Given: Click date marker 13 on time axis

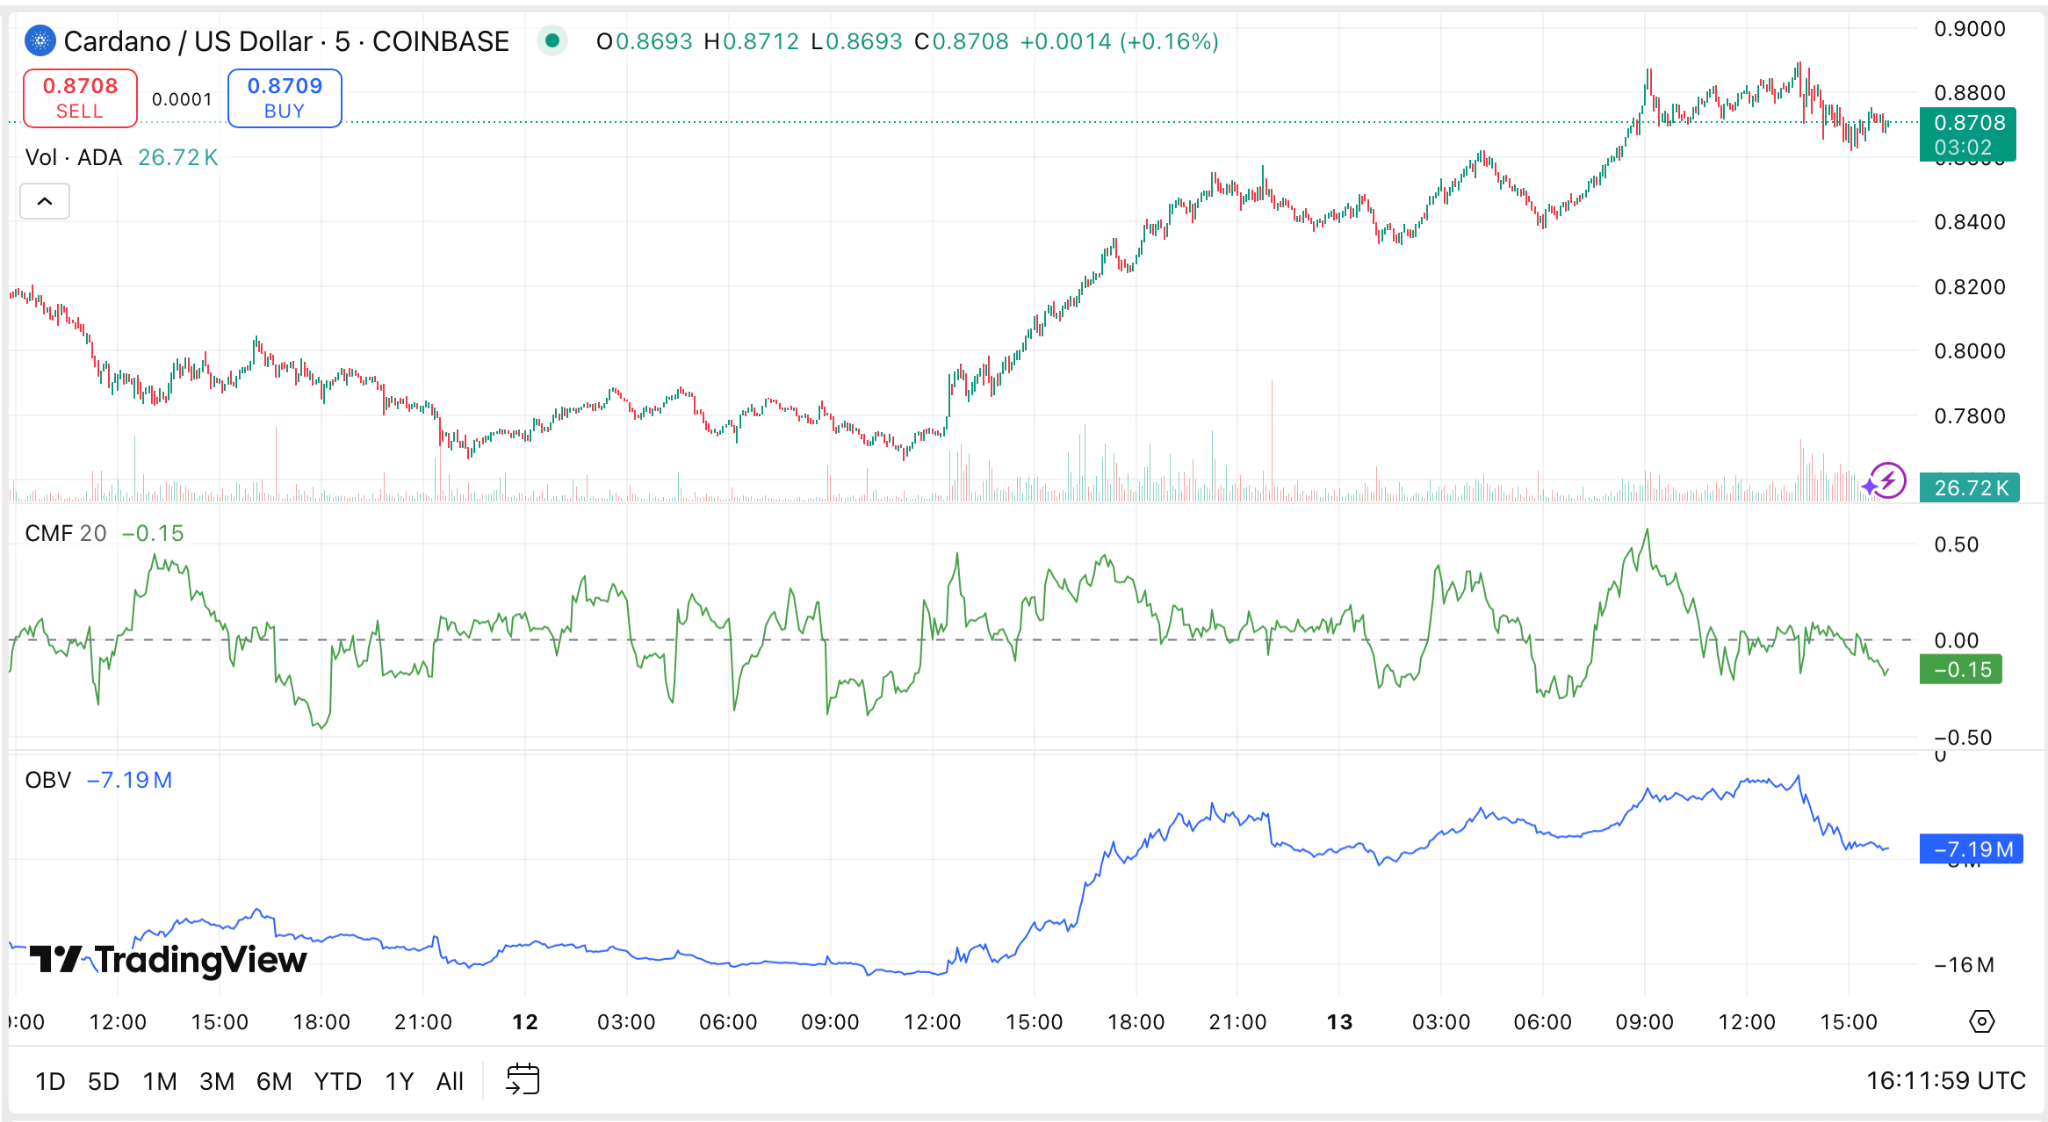Looking at the screenshot, I should click(1339, 1021).
